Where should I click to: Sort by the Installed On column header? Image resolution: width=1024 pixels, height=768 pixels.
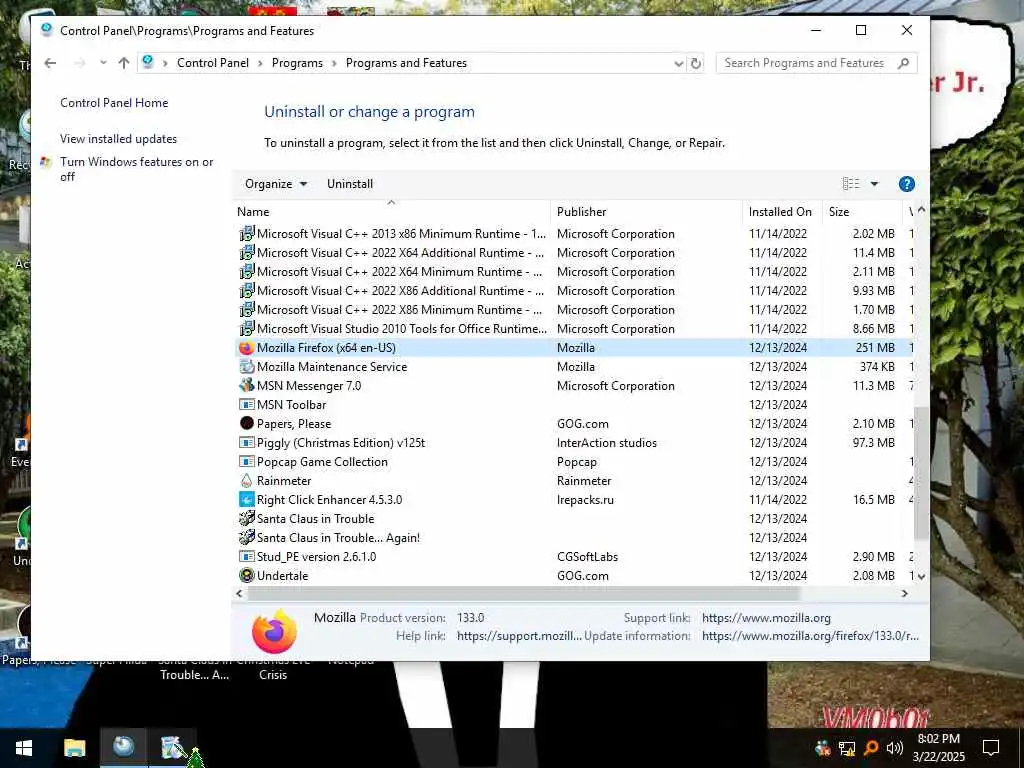[782, 212]
